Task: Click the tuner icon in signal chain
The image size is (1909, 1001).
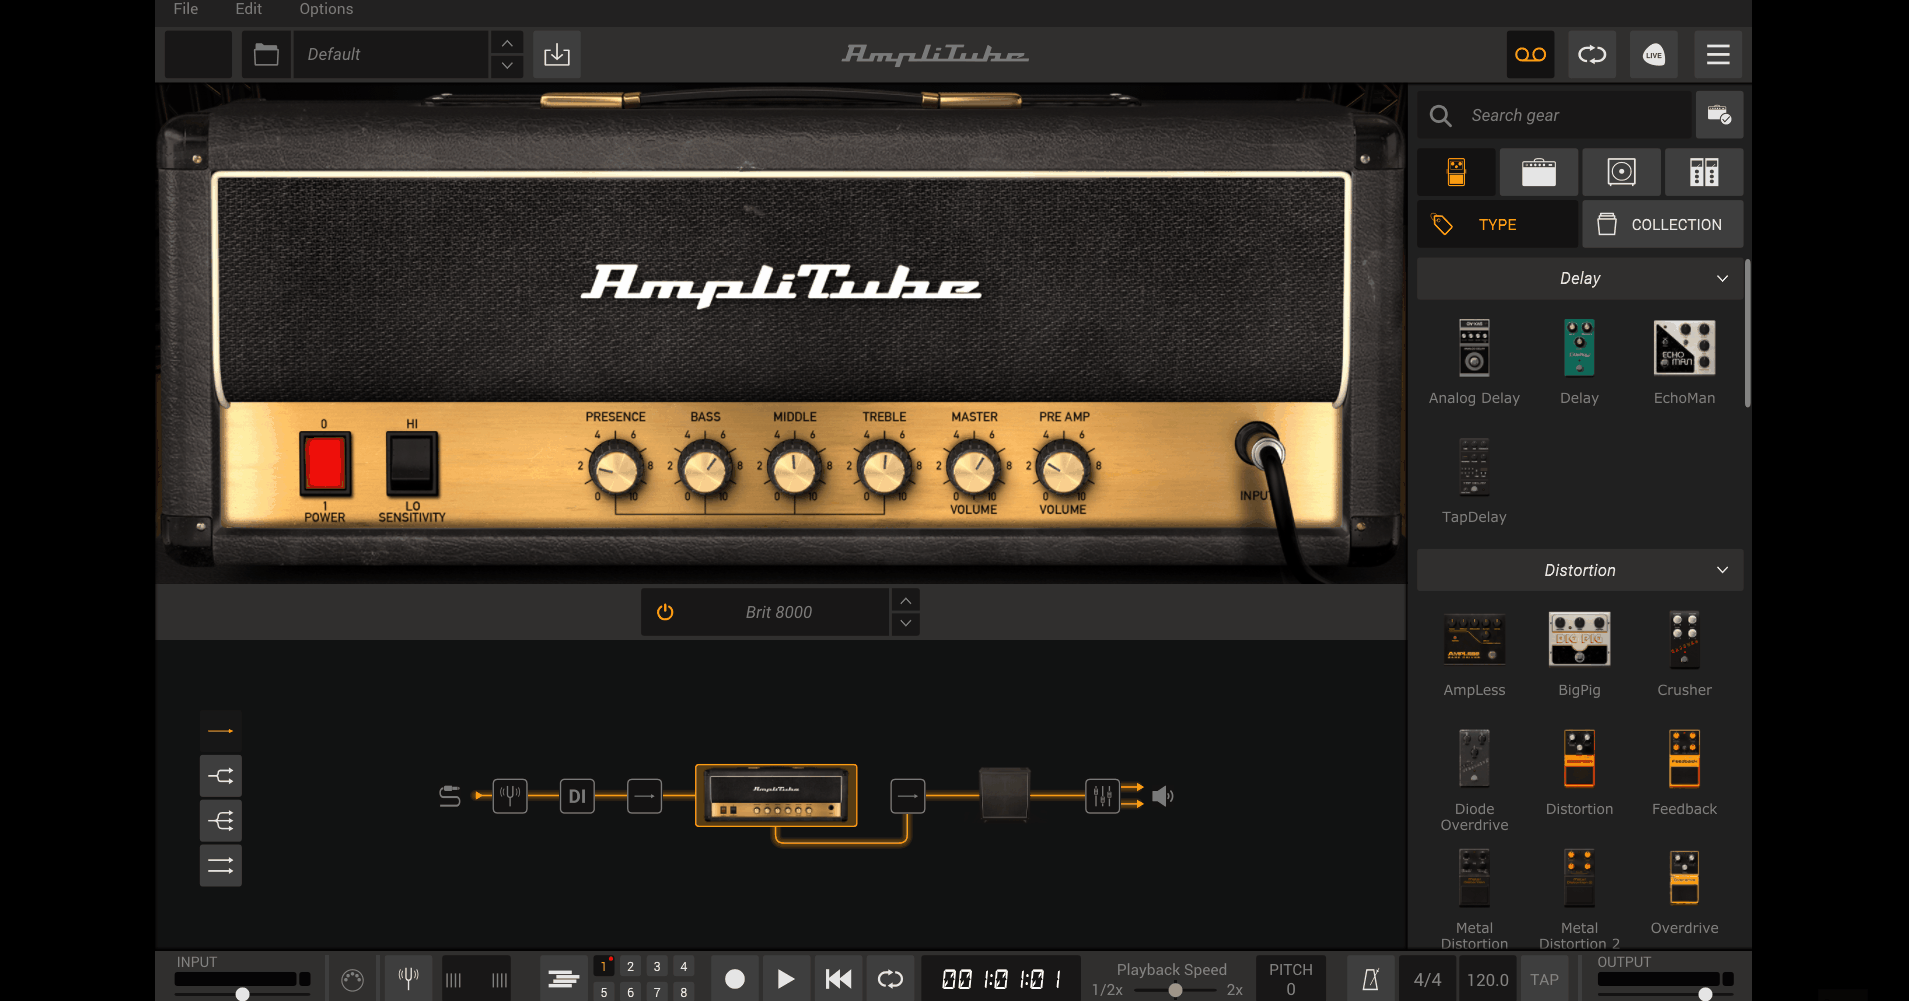Action: pos(510,796)
